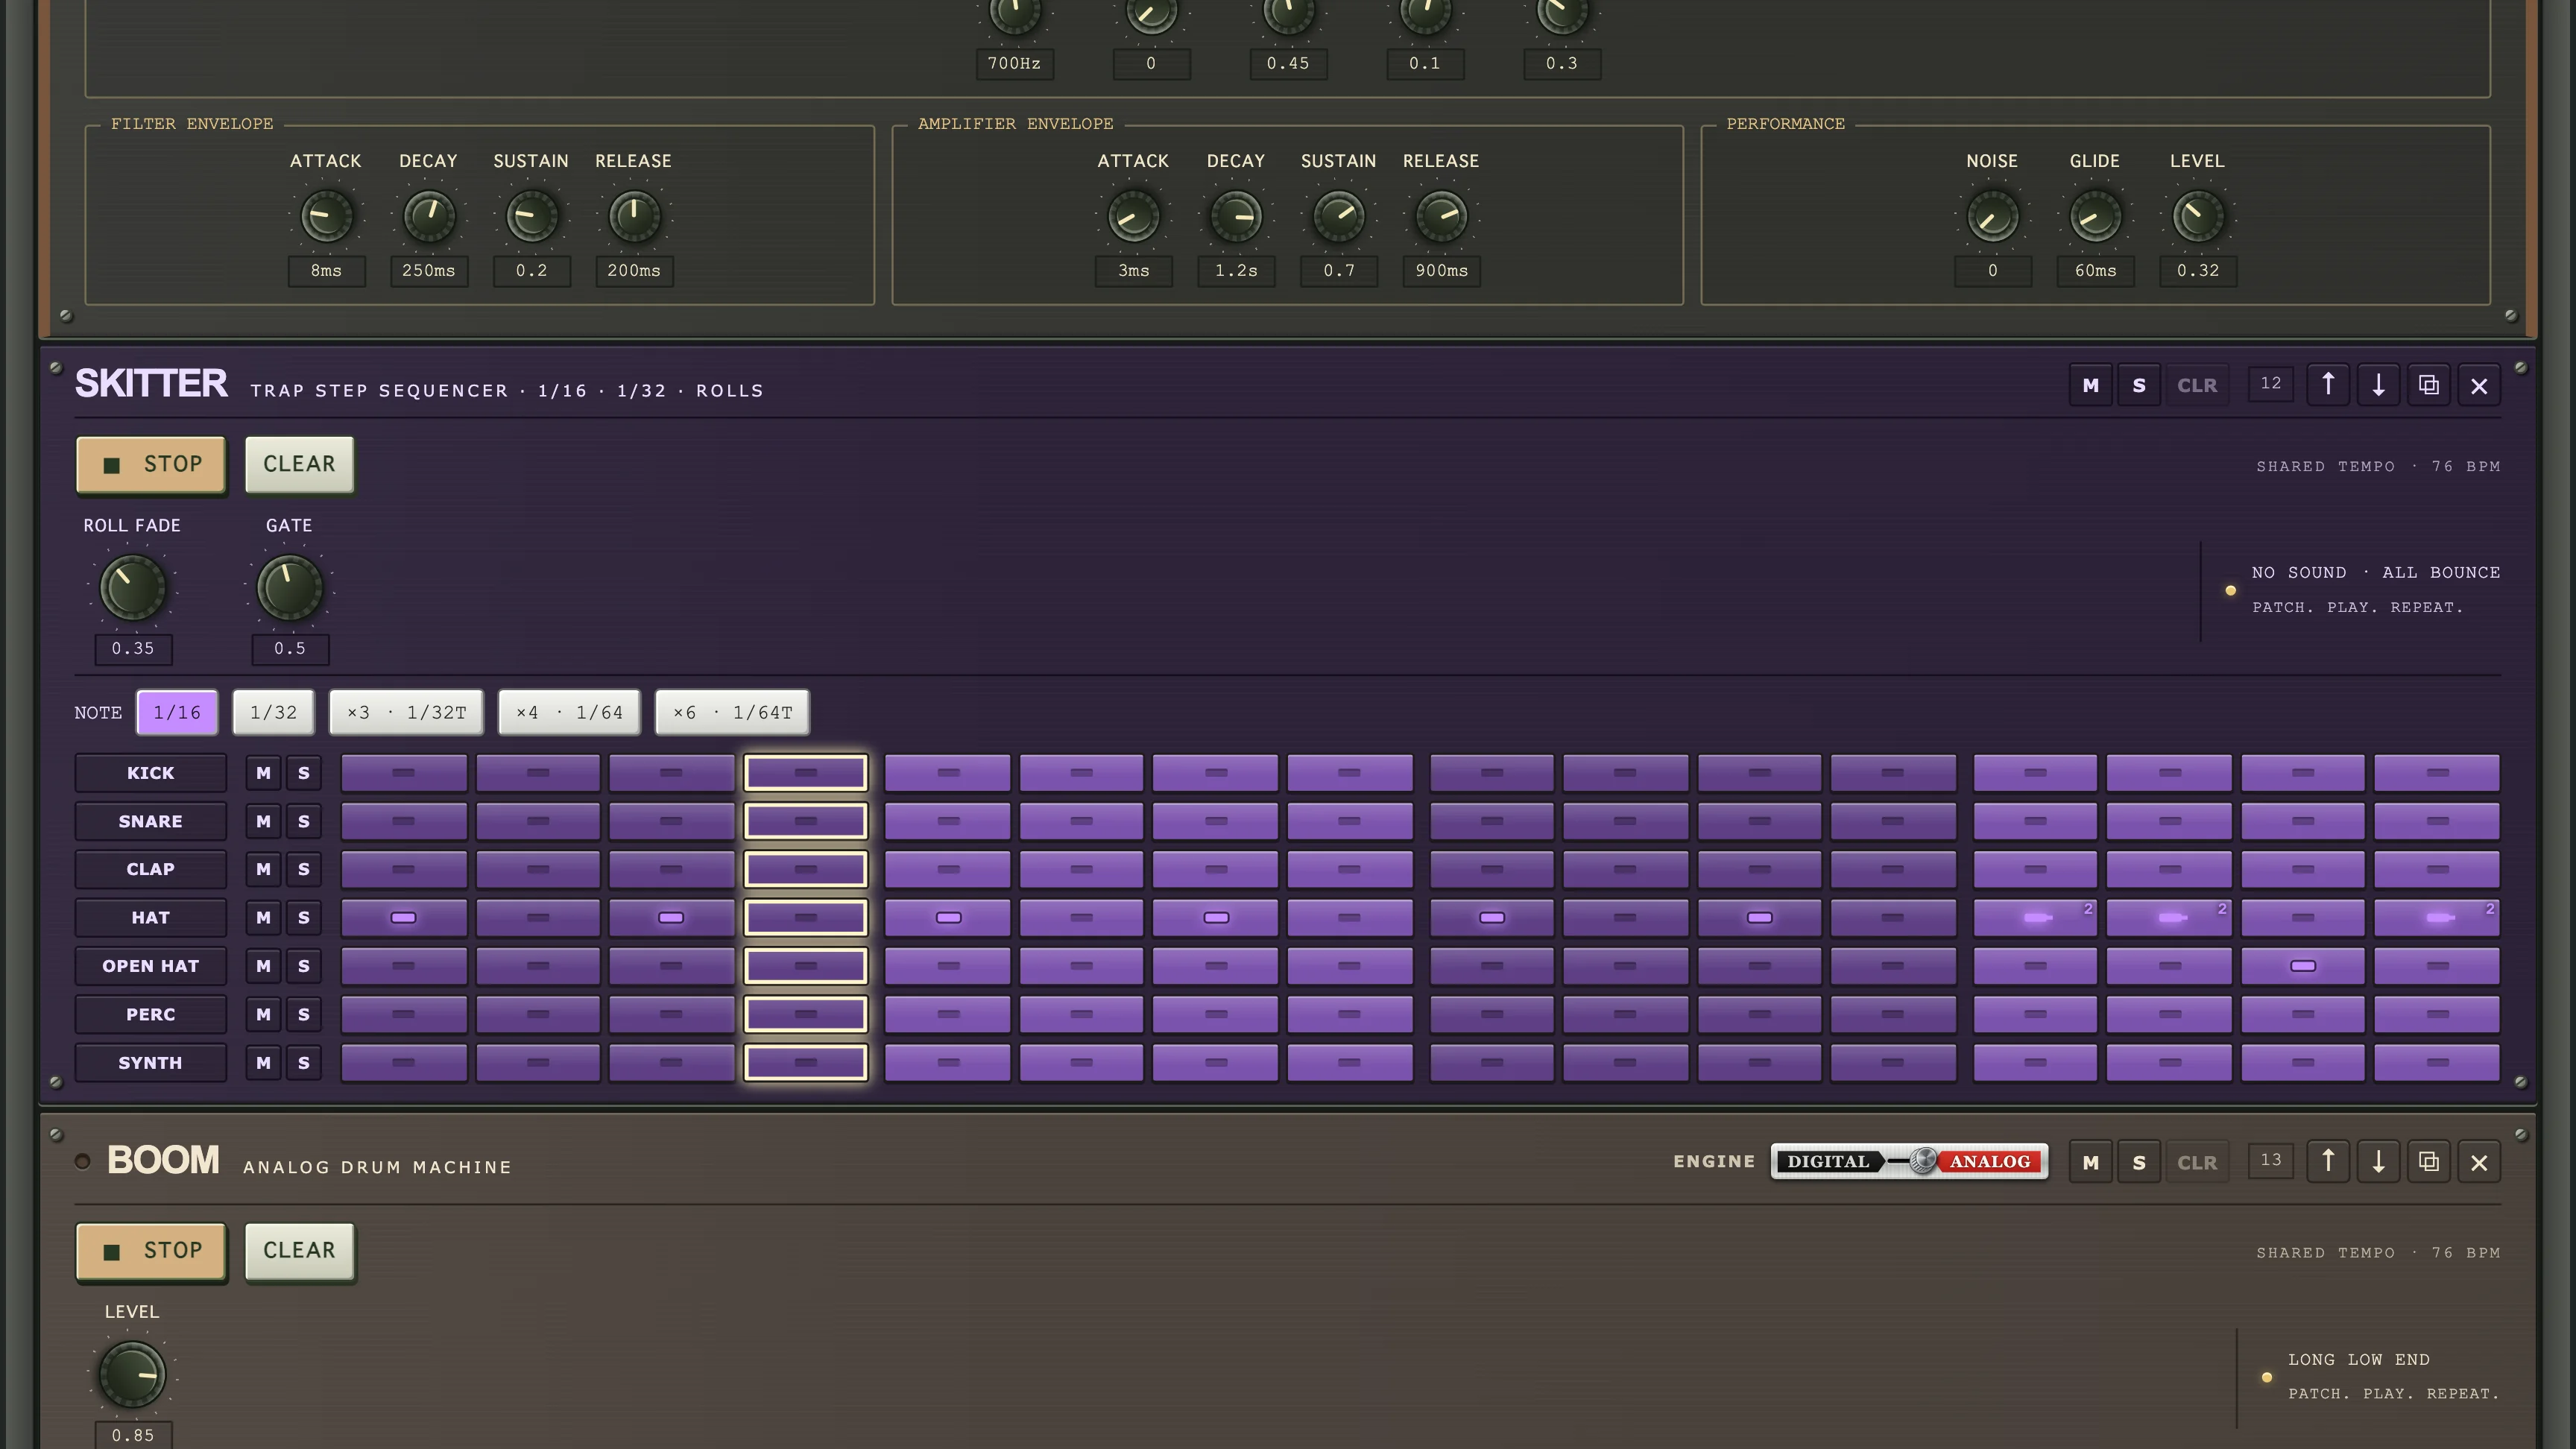
Task: Solo the Boom module
Action: click(2139, 1162)
